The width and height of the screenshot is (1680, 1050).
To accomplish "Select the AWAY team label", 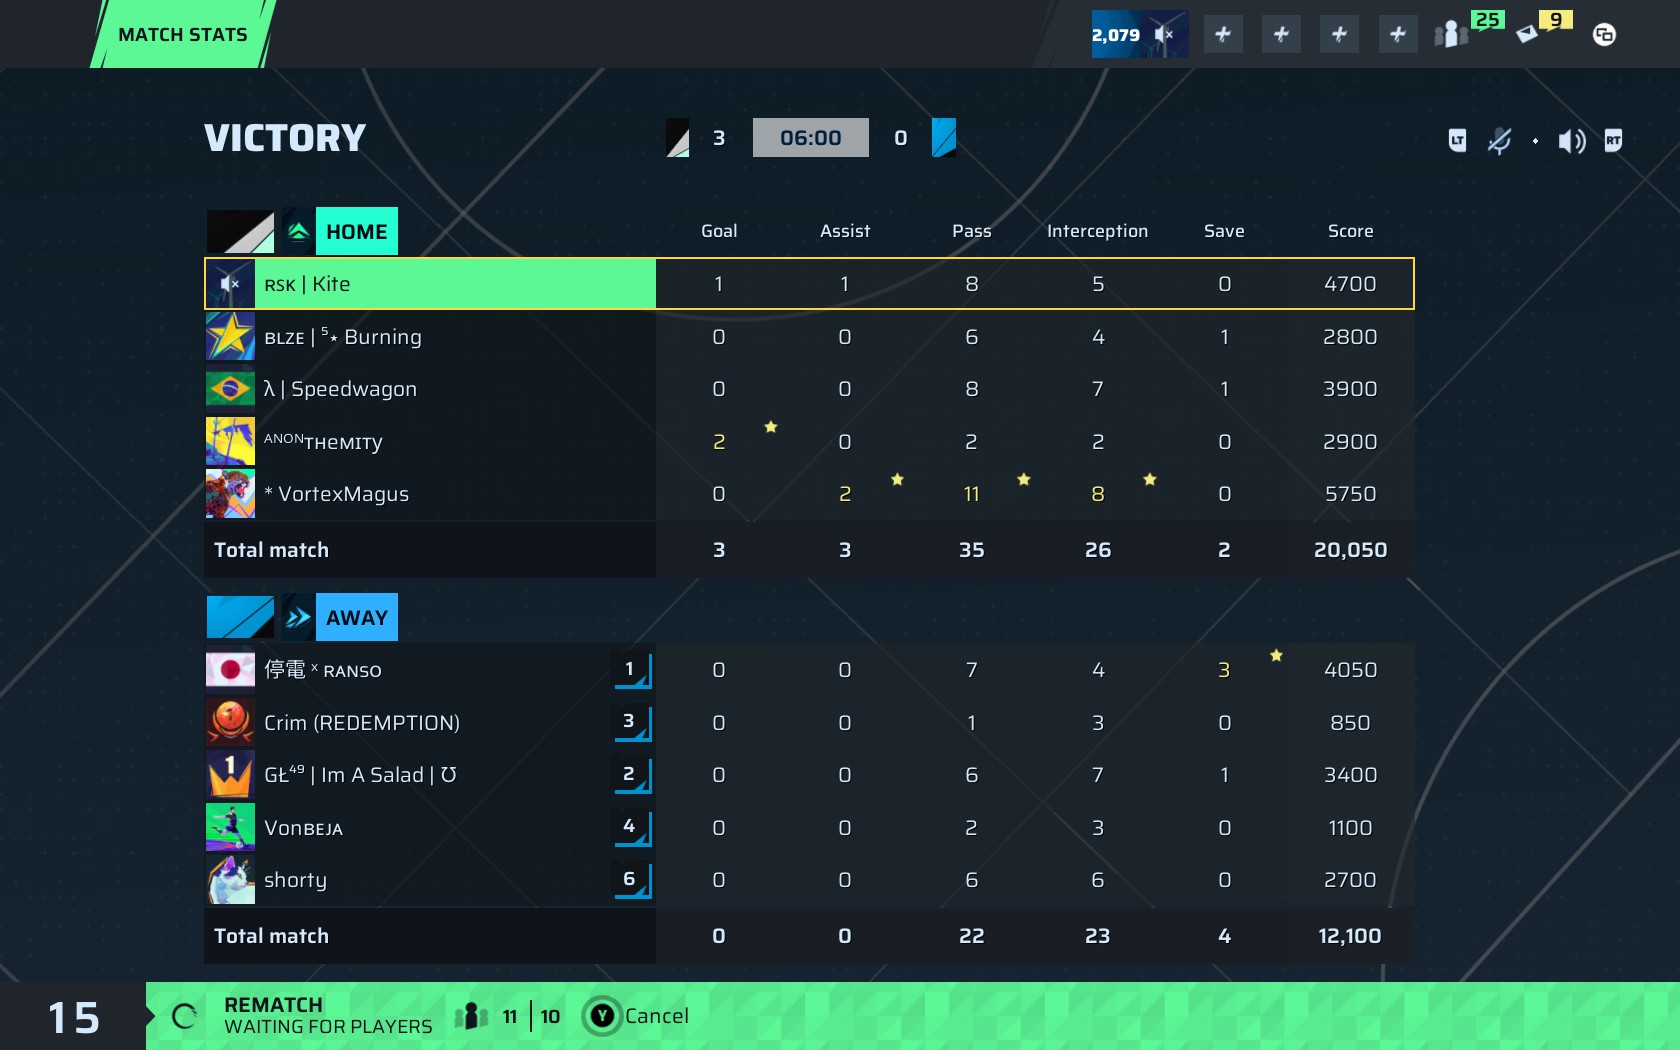I will (x=357, y=617).
